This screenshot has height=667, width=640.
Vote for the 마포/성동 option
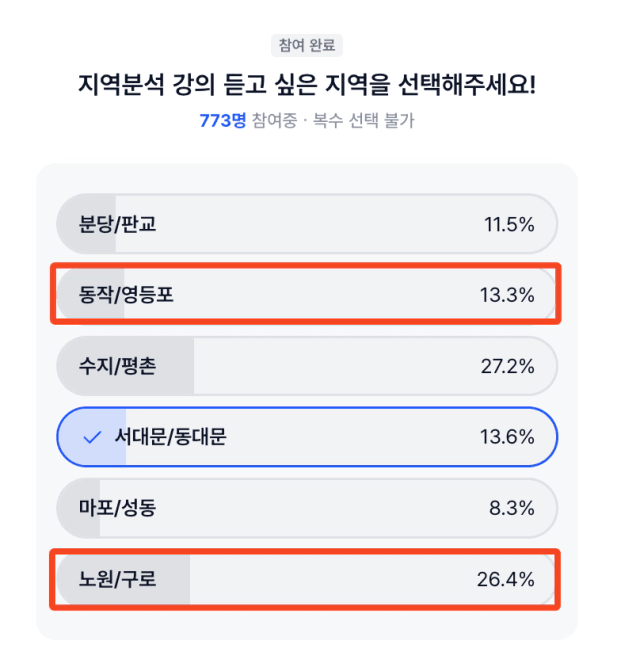coord(307,508)
